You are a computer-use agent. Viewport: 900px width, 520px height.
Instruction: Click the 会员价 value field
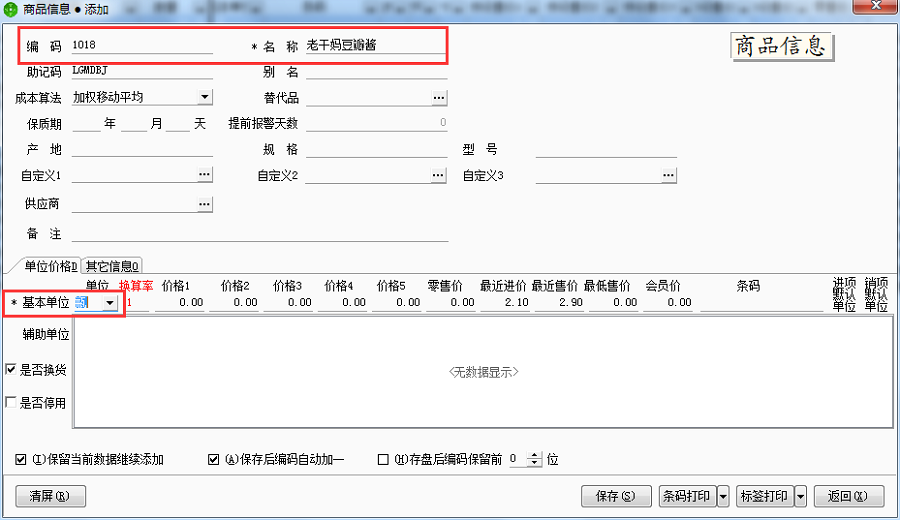pos(668,302)
